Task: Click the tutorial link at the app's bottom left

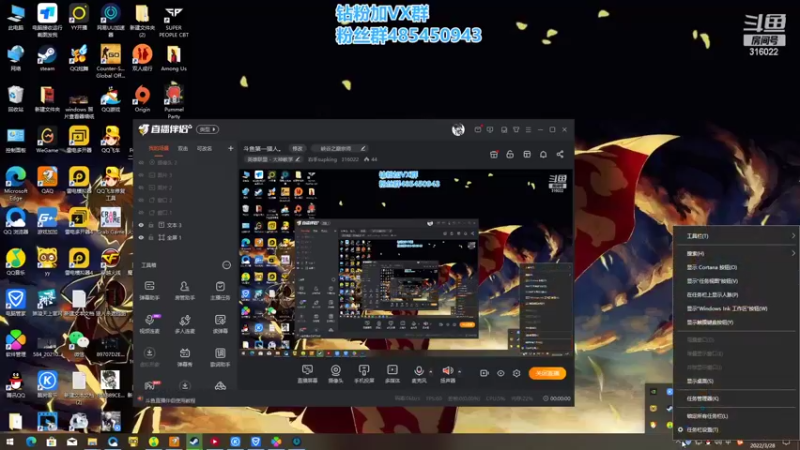Action: coord(170,401)
